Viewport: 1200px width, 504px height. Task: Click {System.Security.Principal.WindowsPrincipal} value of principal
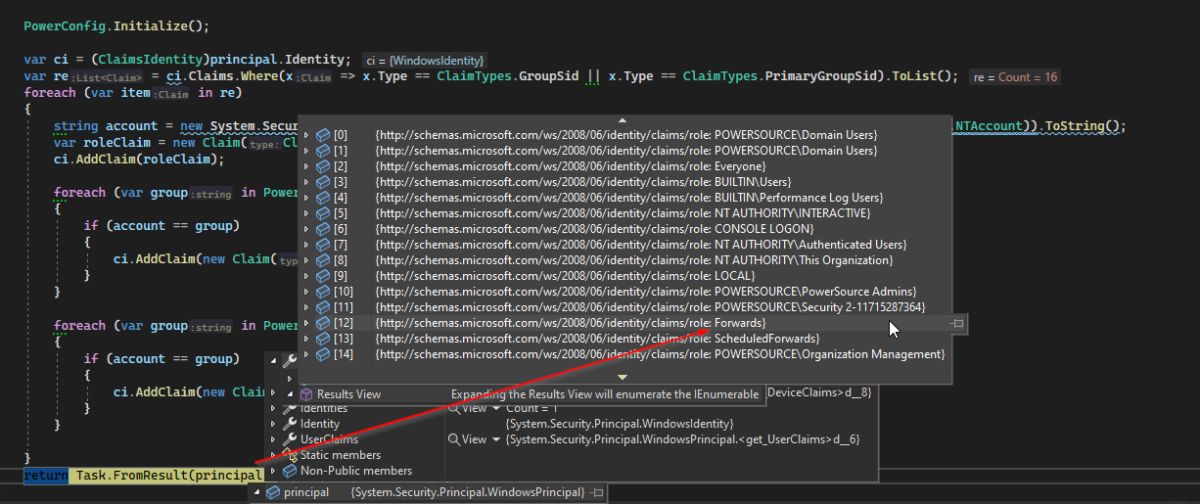(x=468, y=493)
